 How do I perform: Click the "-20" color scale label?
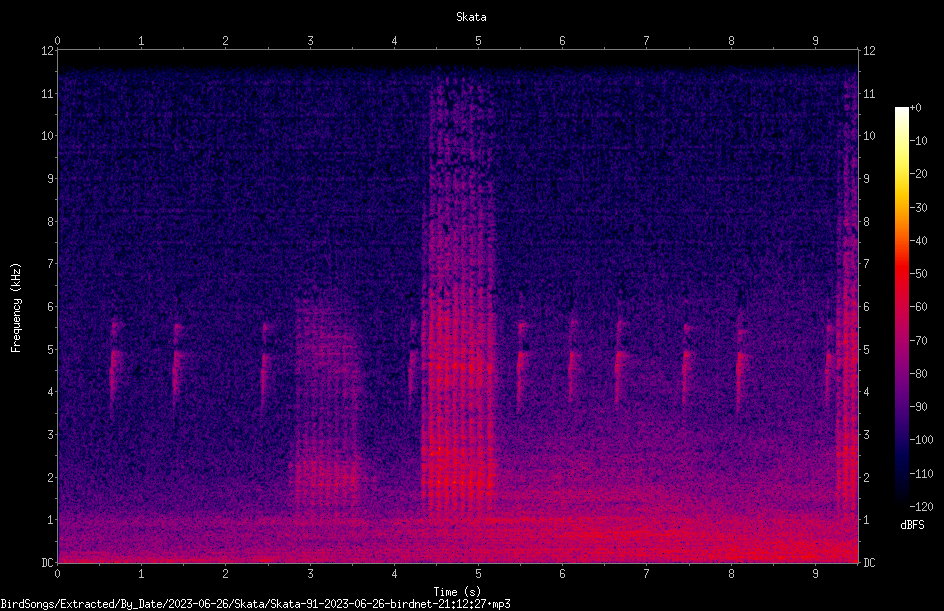(918, 174)
